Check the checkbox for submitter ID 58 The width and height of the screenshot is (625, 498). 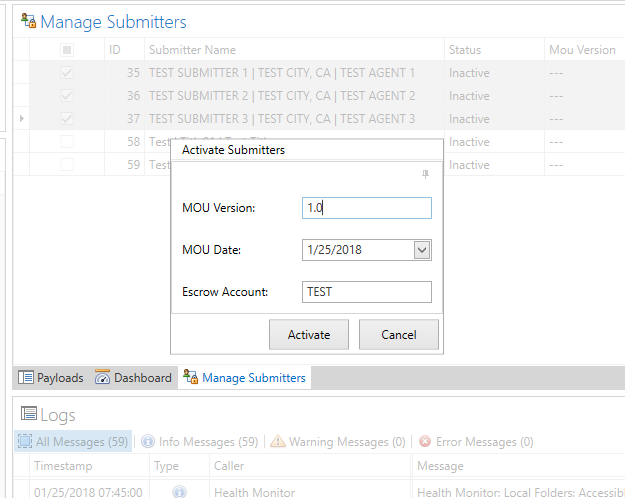pos(67,142)
